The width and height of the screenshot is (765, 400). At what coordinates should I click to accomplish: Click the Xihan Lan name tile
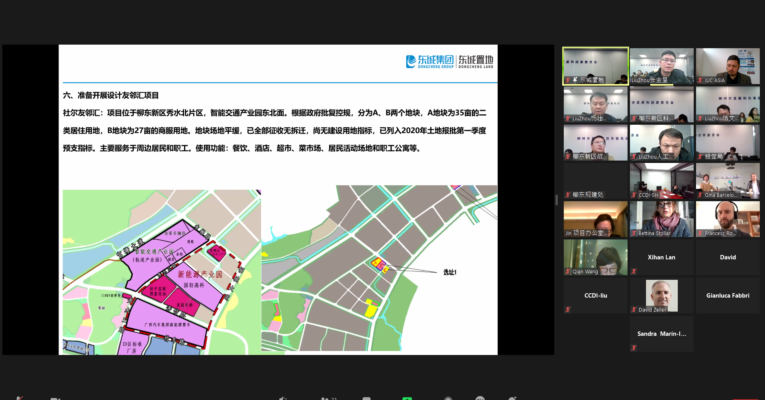coord(662,258)
